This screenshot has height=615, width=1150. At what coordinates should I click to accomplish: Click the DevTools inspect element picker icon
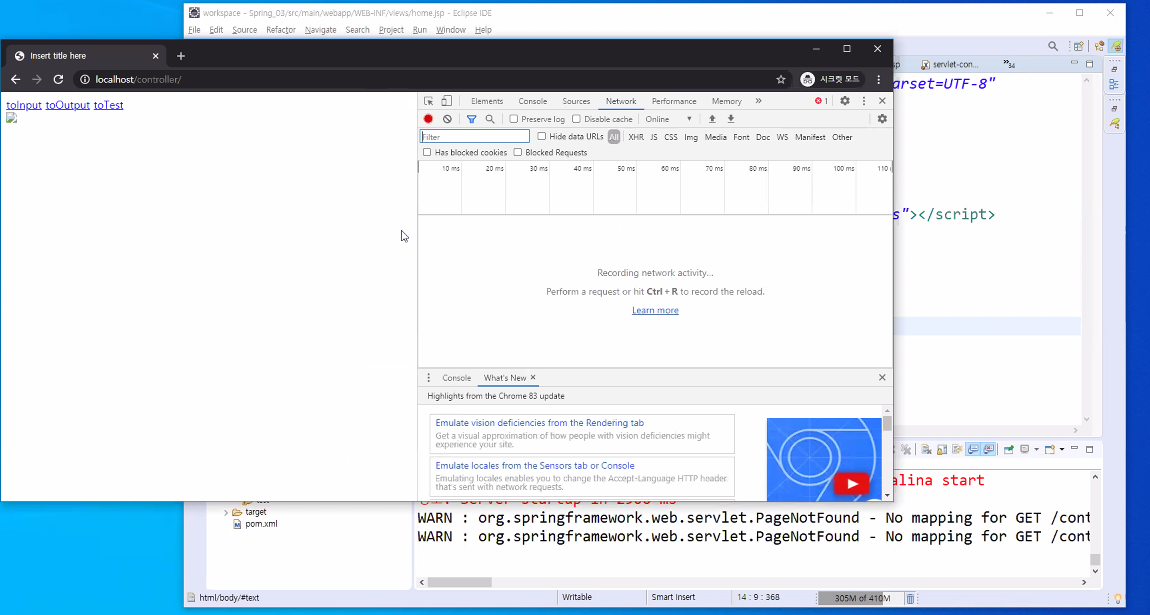pyautogui.click(x=428, y=101)
